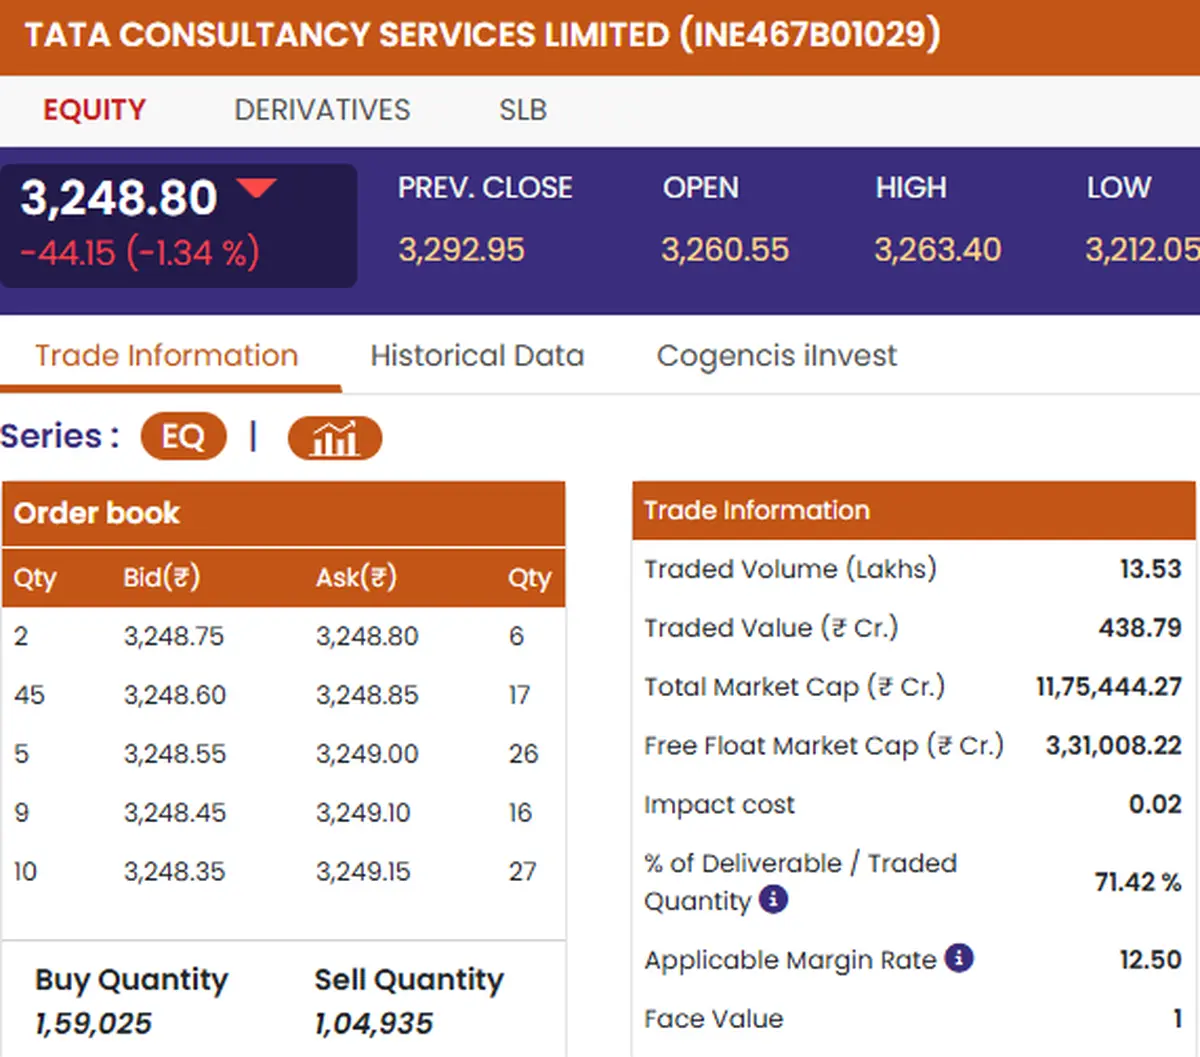Viewport: 1200px width, 1057px height.
Task: Click Traded Volume (Lakhs) value 13.53
Action: coord(1150,569)
